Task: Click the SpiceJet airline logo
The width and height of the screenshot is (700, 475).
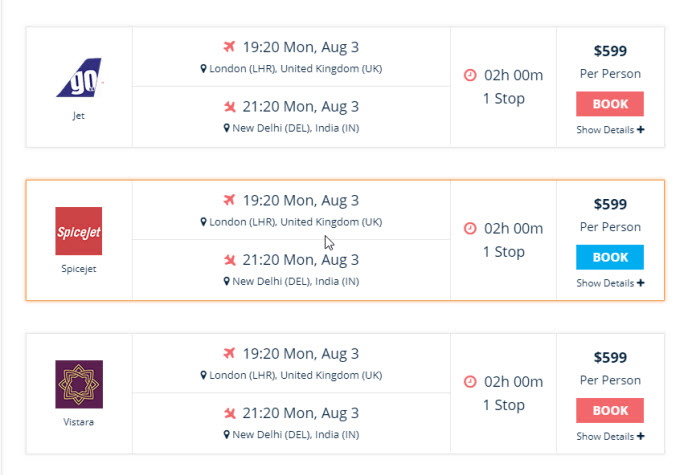Action: point(79,231)
